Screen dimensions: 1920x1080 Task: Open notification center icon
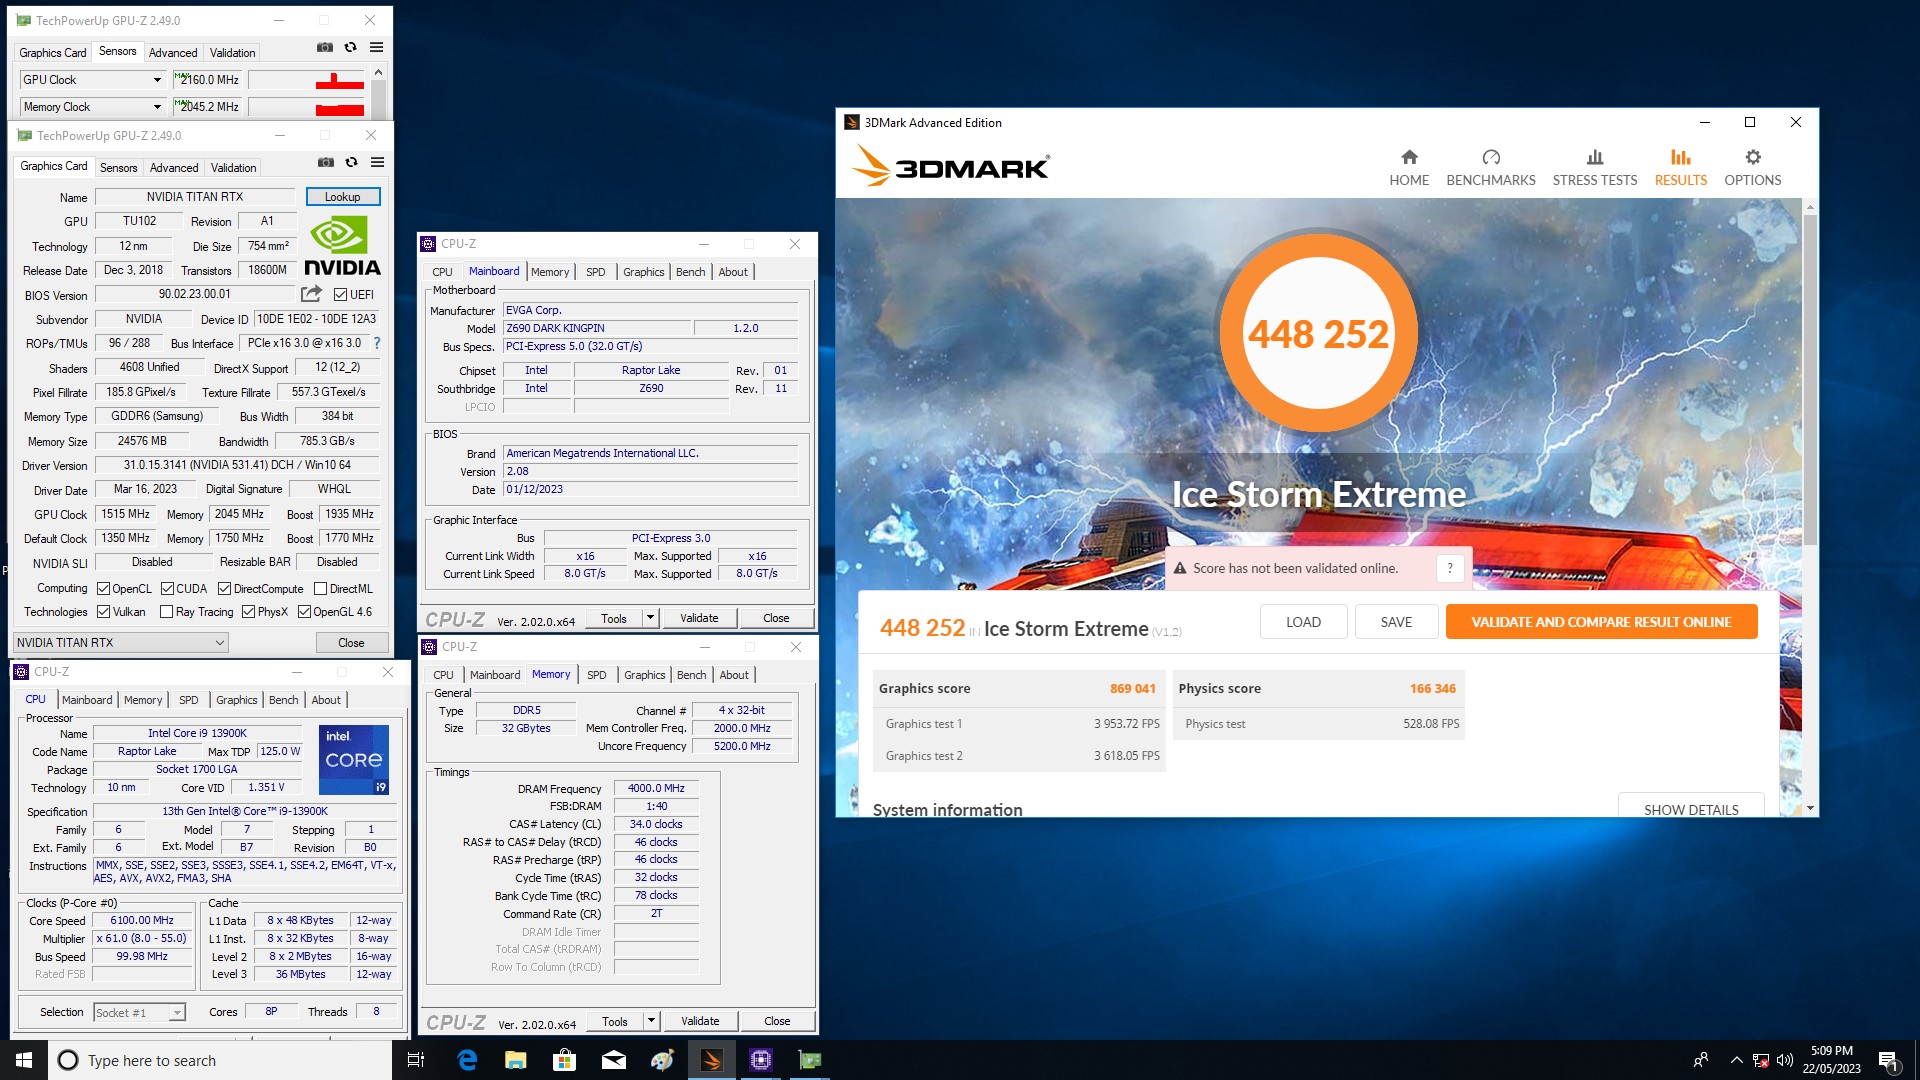pos(1889,1060)
